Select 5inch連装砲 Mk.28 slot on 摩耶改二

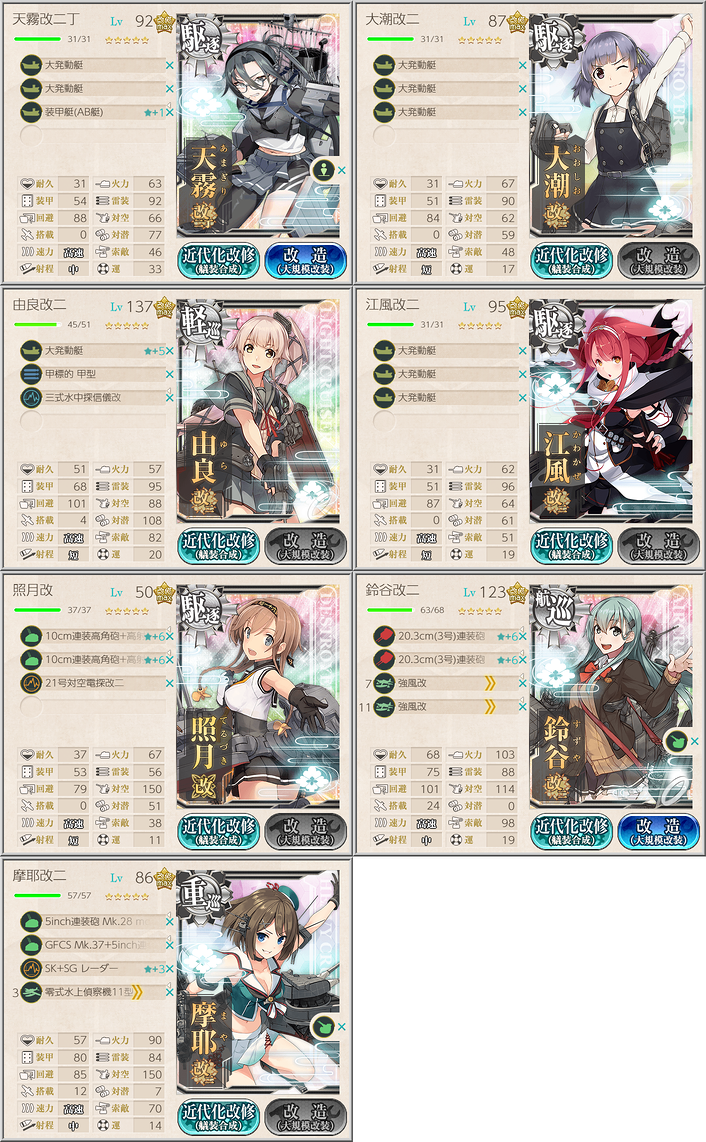93,921
